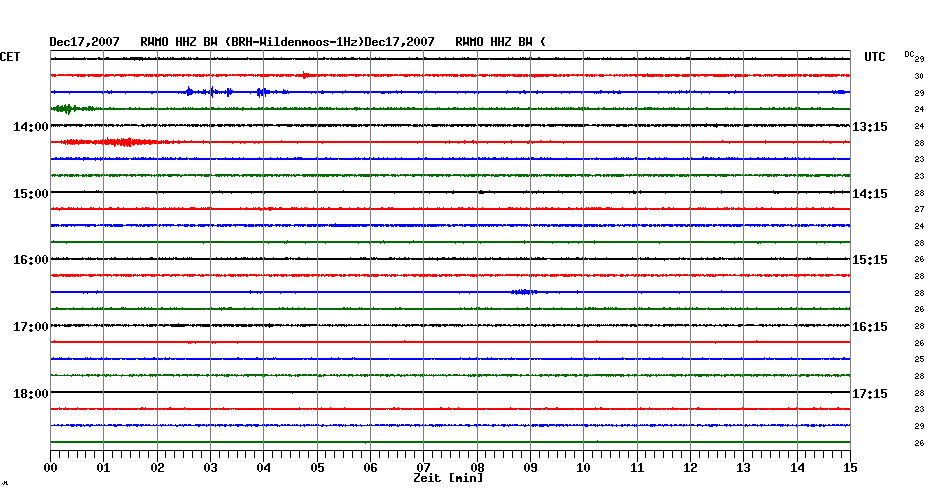Image resolution: width=930 pixels, height=494 pixels.
Task: Click the blue seismic event near minute 09
Action: (524, 292)
